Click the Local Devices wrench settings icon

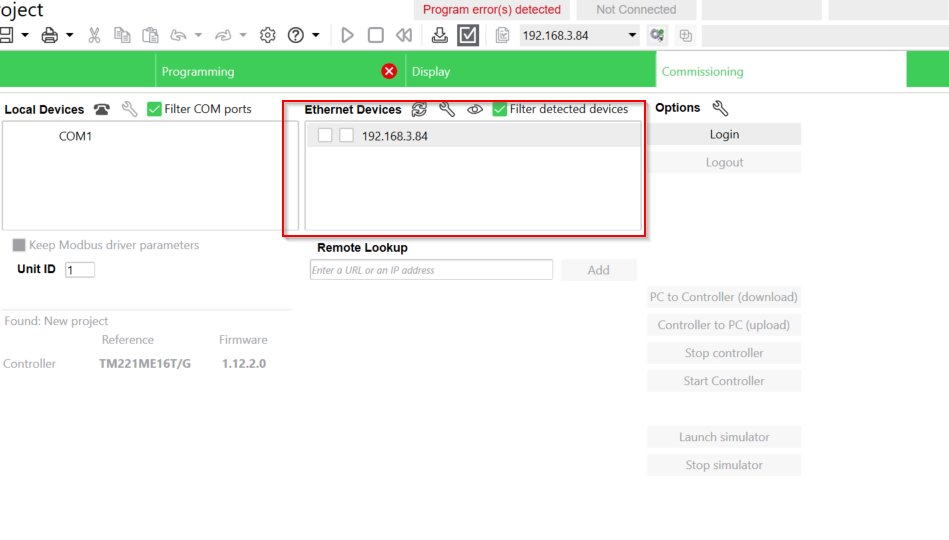130,109
